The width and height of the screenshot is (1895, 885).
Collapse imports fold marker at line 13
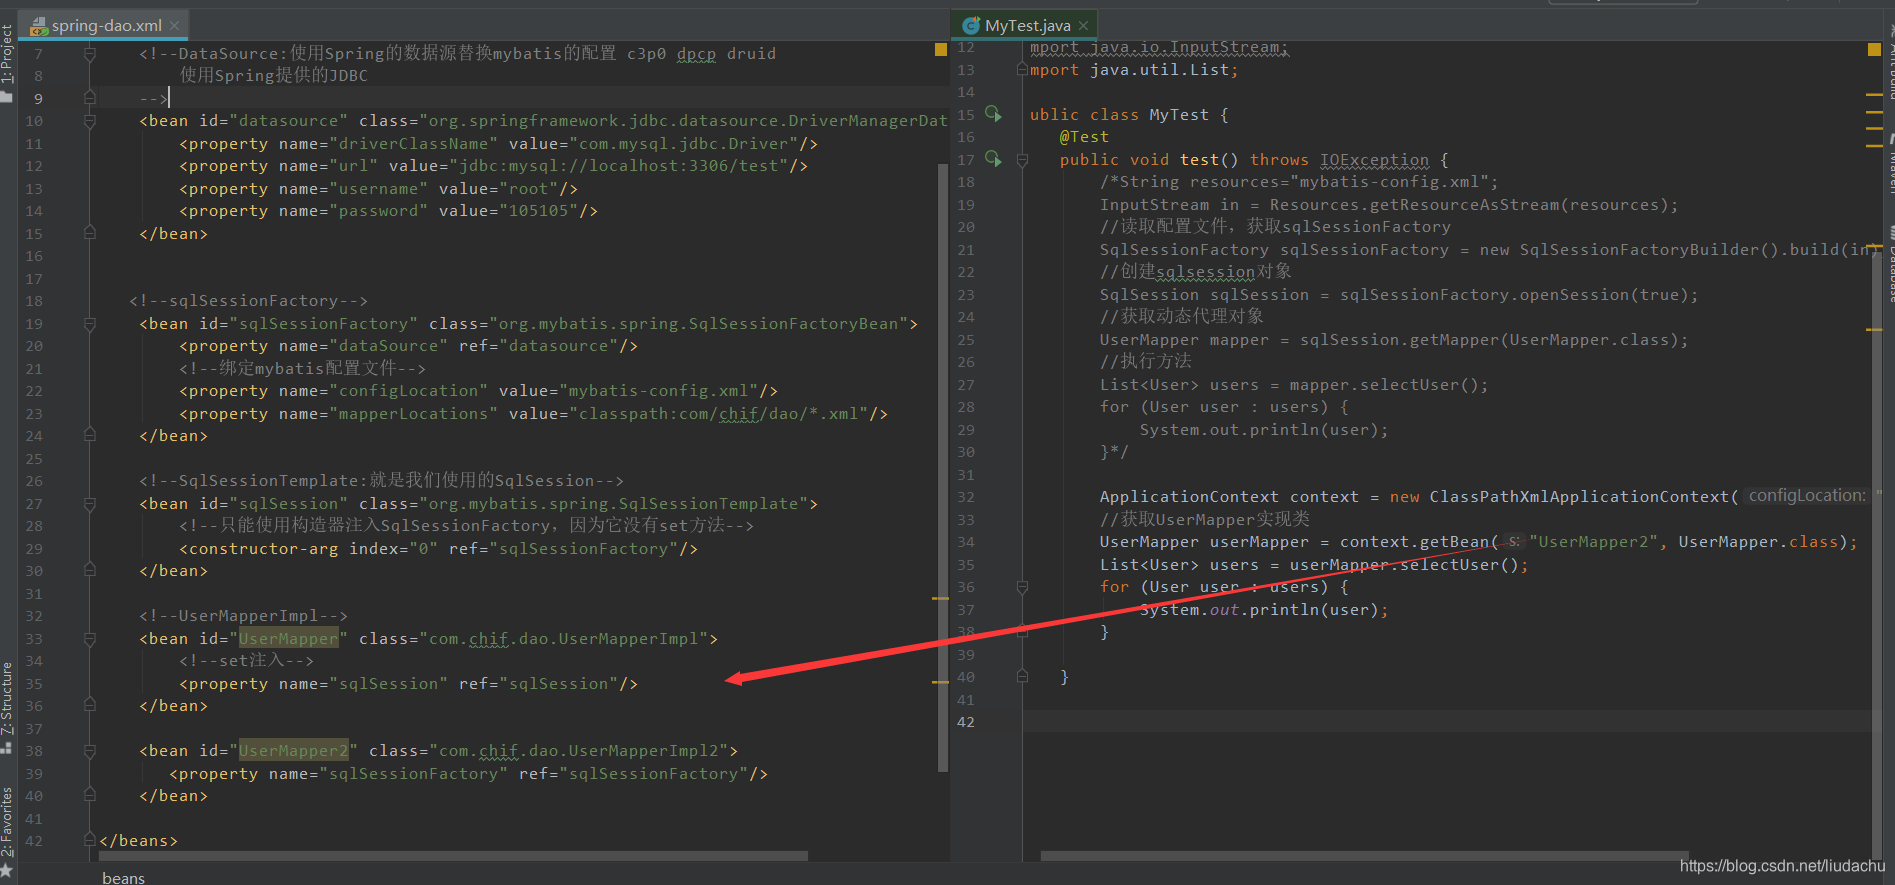pos(1022,70)
